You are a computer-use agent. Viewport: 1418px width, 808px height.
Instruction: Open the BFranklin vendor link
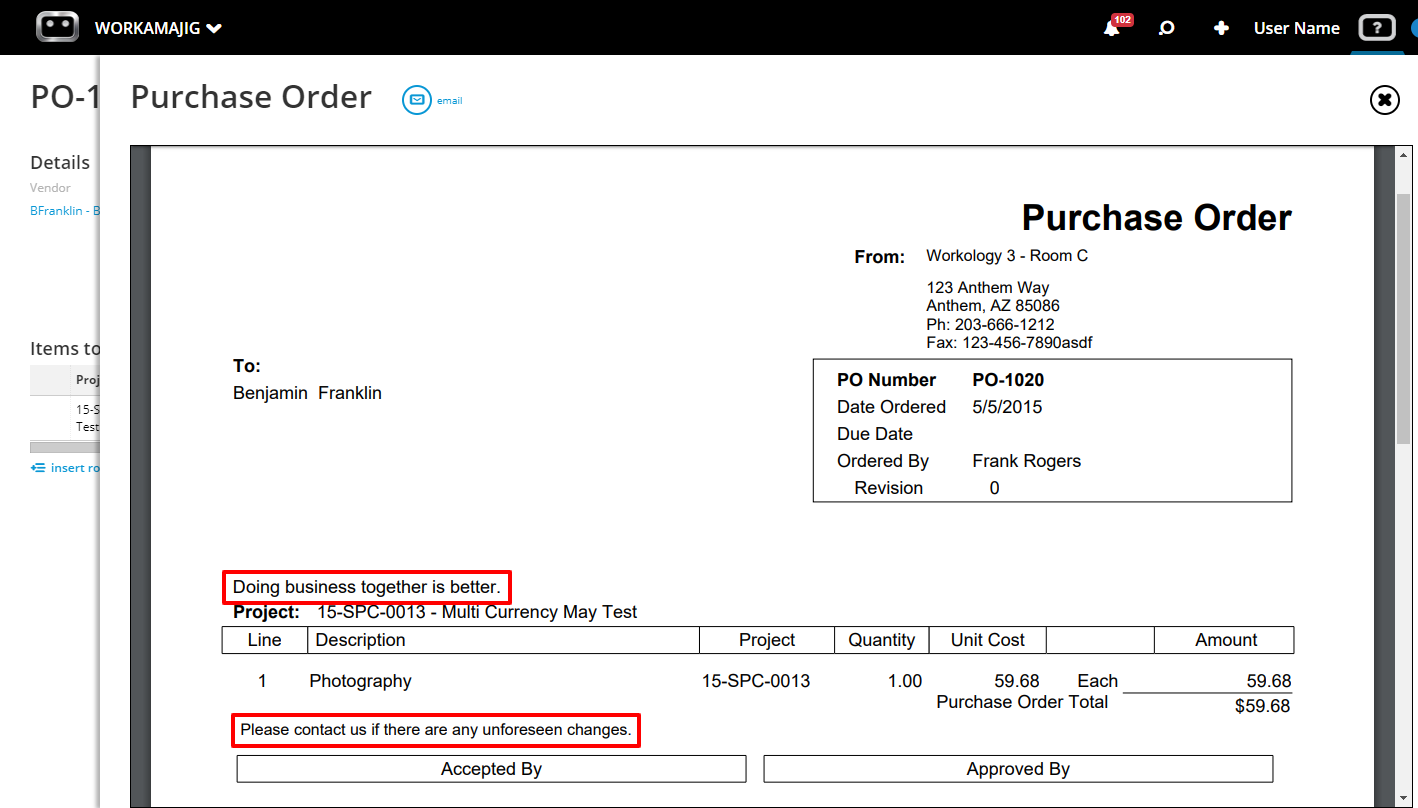pyautogui.click(x=65, y=211)
